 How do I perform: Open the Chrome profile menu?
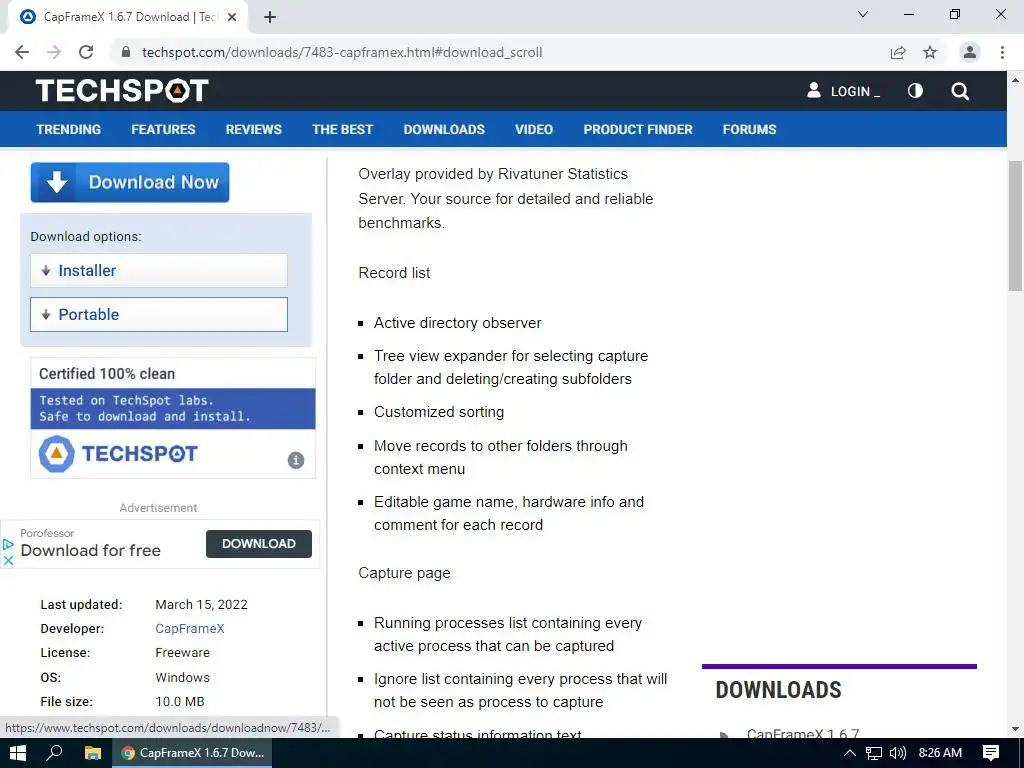tap(970, 52)
